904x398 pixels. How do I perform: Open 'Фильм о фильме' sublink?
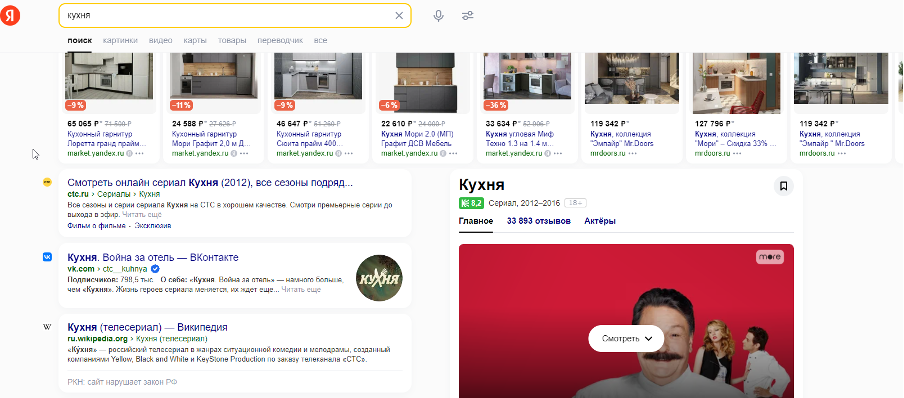[95, 226]
